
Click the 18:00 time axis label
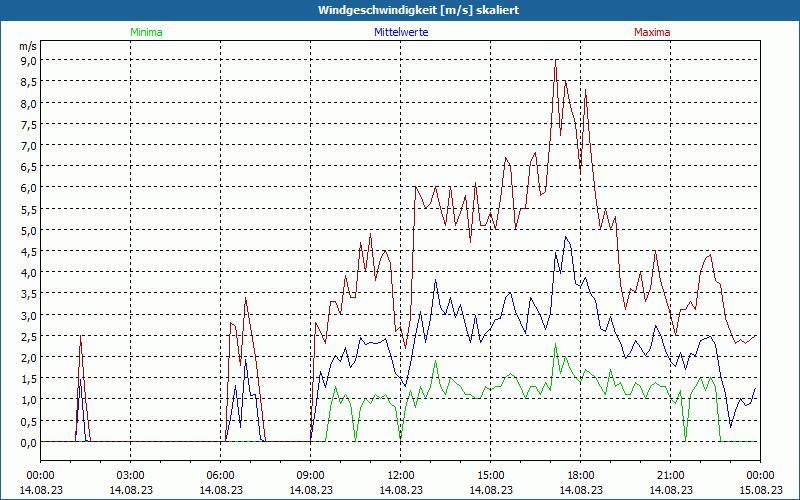pyautogui.click(x=581, y=476)
